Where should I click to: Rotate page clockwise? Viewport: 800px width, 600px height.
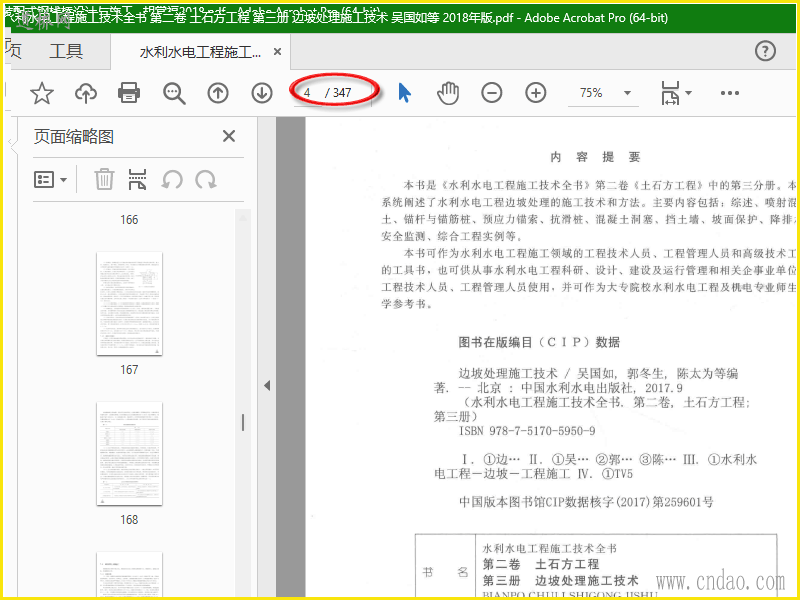pyautogui.click(x=206, y=180)
